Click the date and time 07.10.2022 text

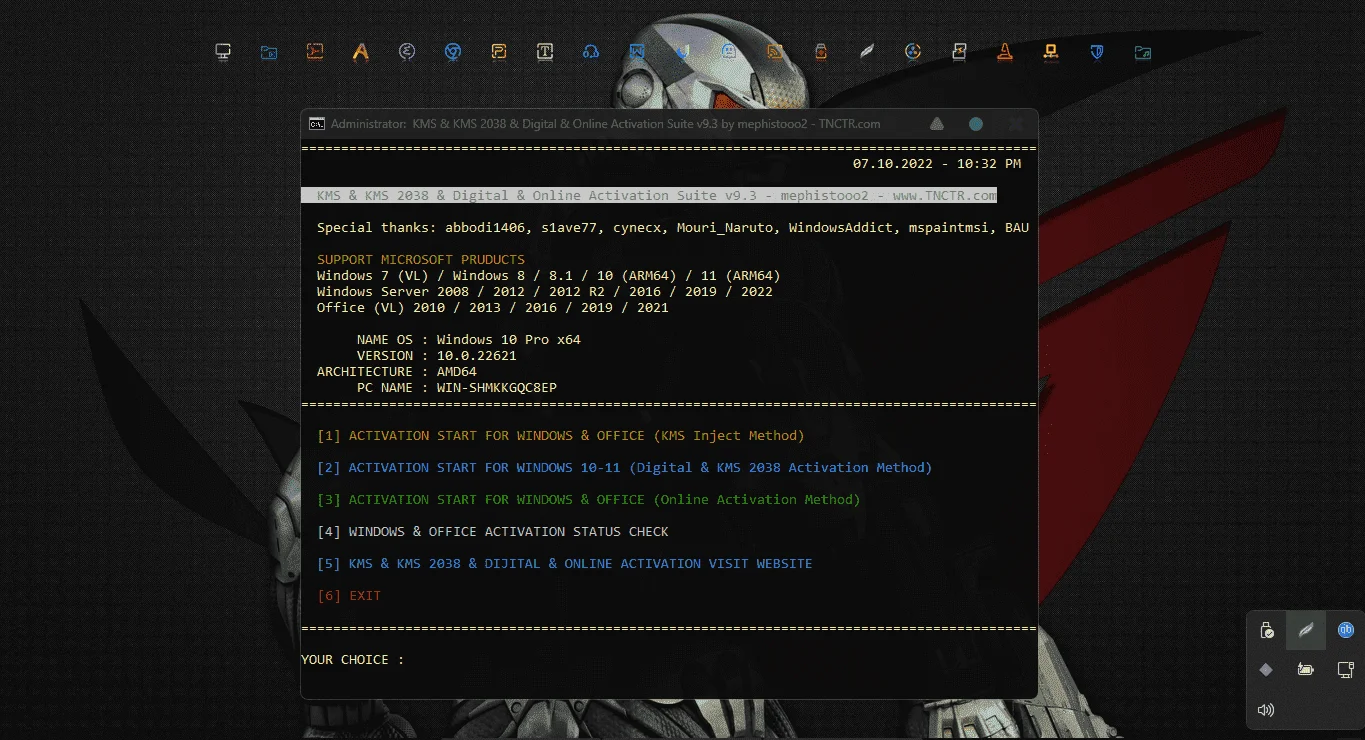(937, 164)
